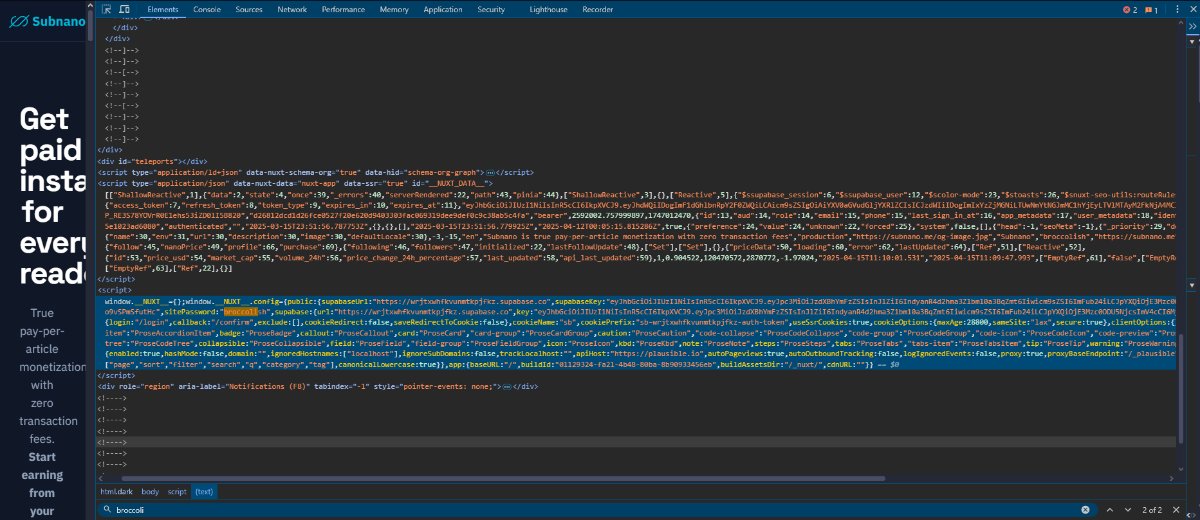Select the __NUXT_DATA__ script element line
Viewport: 1200px width, 520px height.
pos(297,183)
